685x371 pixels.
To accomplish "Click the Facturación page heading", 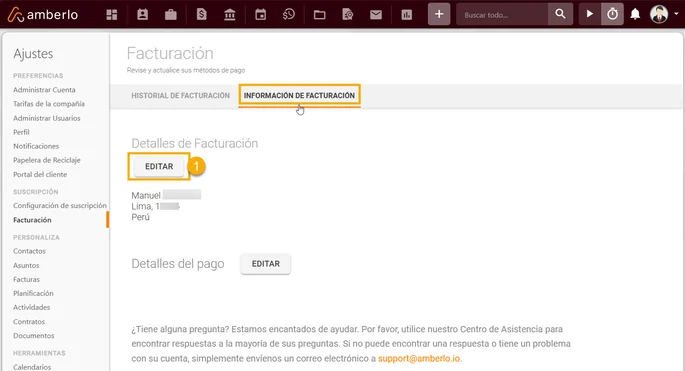I will click(x=170, y=53).
